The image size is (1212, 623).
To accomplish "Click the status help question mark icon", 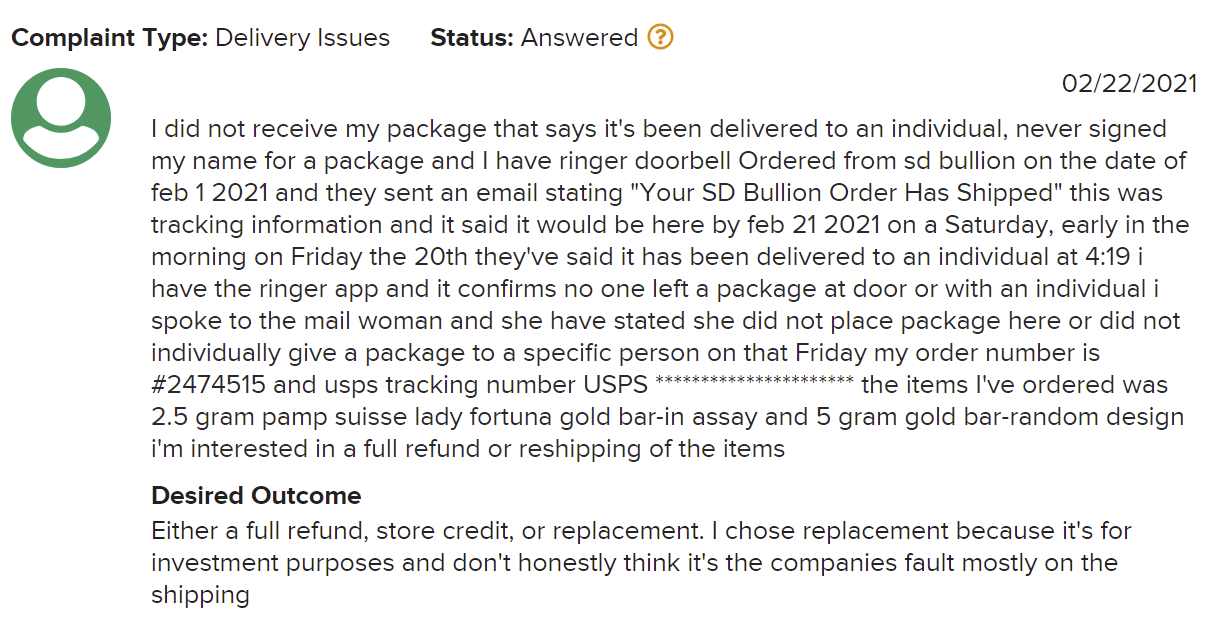I will 660,38.
